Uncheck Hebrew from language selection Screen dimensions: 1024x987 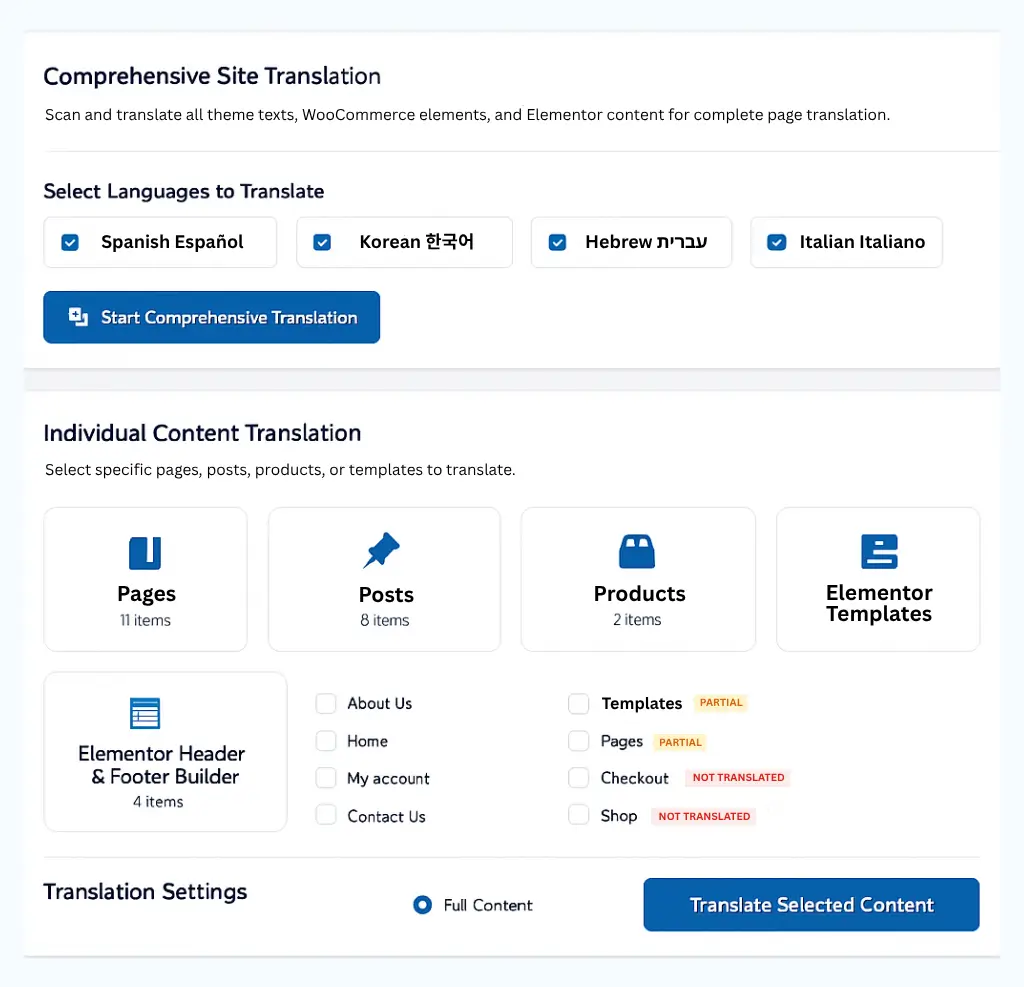[x=557, y=242]
